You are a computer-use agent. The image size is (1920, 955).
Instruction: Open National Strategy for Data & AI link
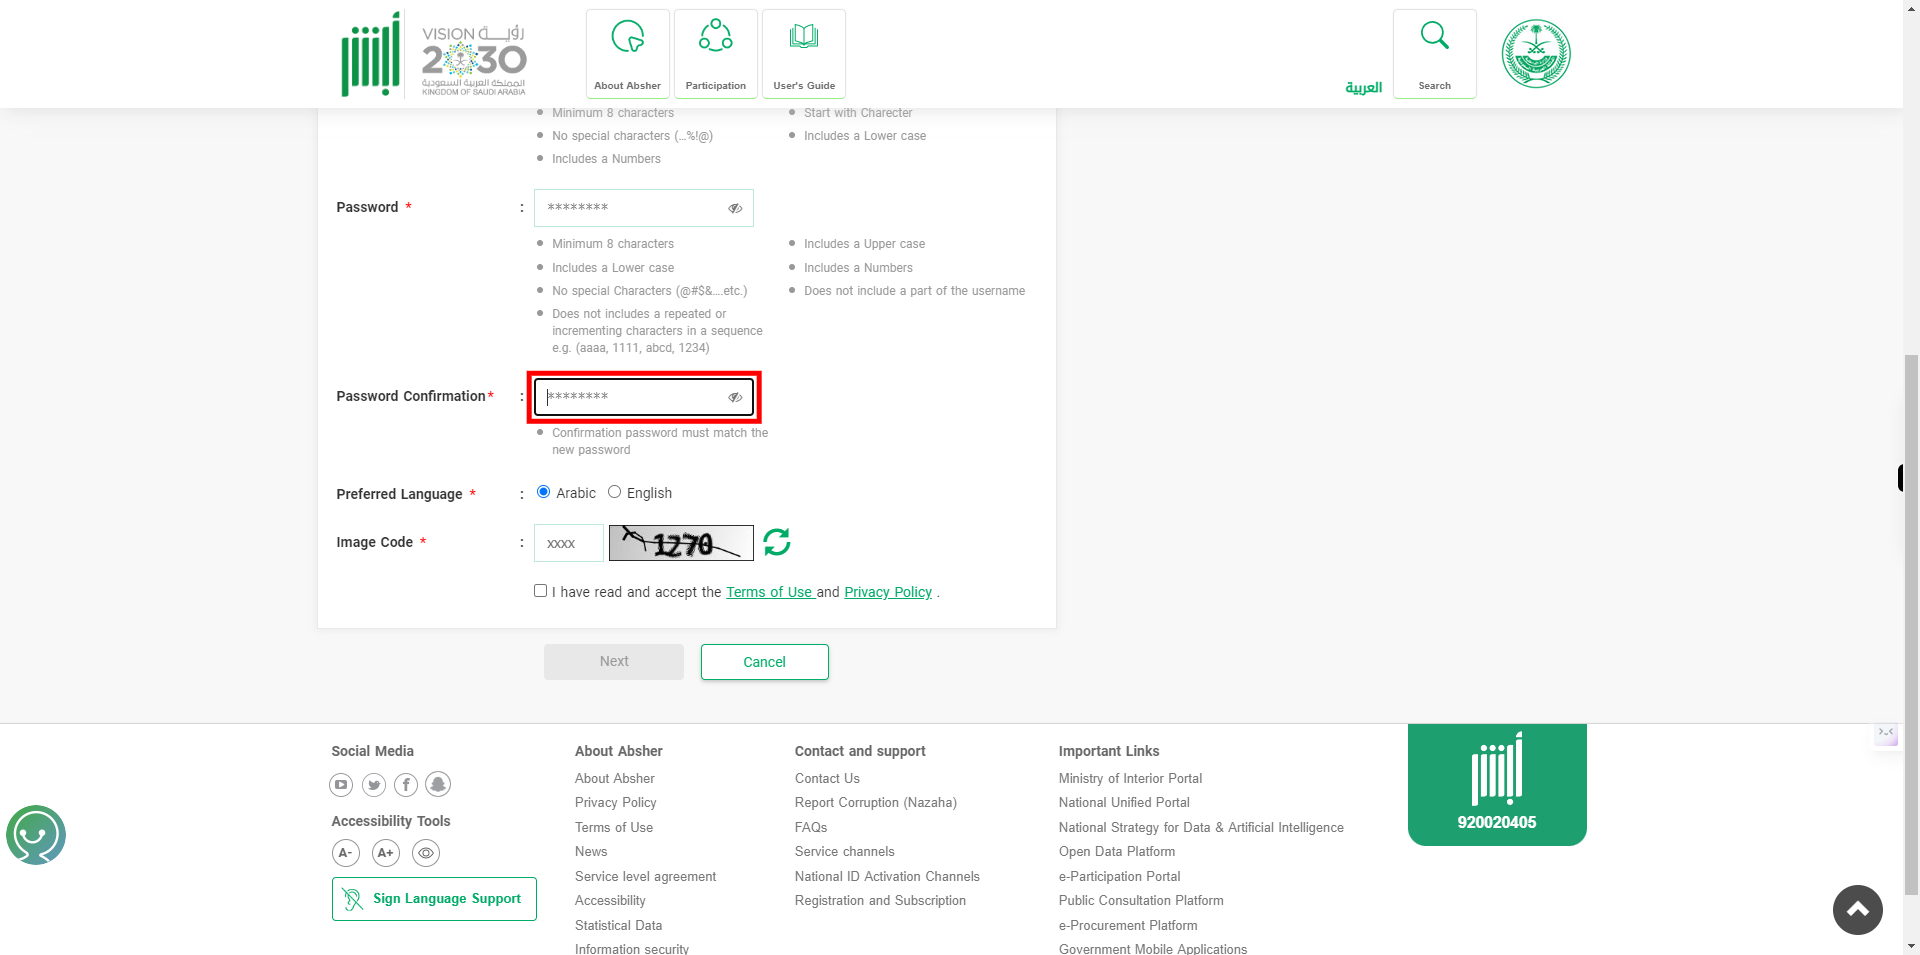click(x=1201, y=827)
